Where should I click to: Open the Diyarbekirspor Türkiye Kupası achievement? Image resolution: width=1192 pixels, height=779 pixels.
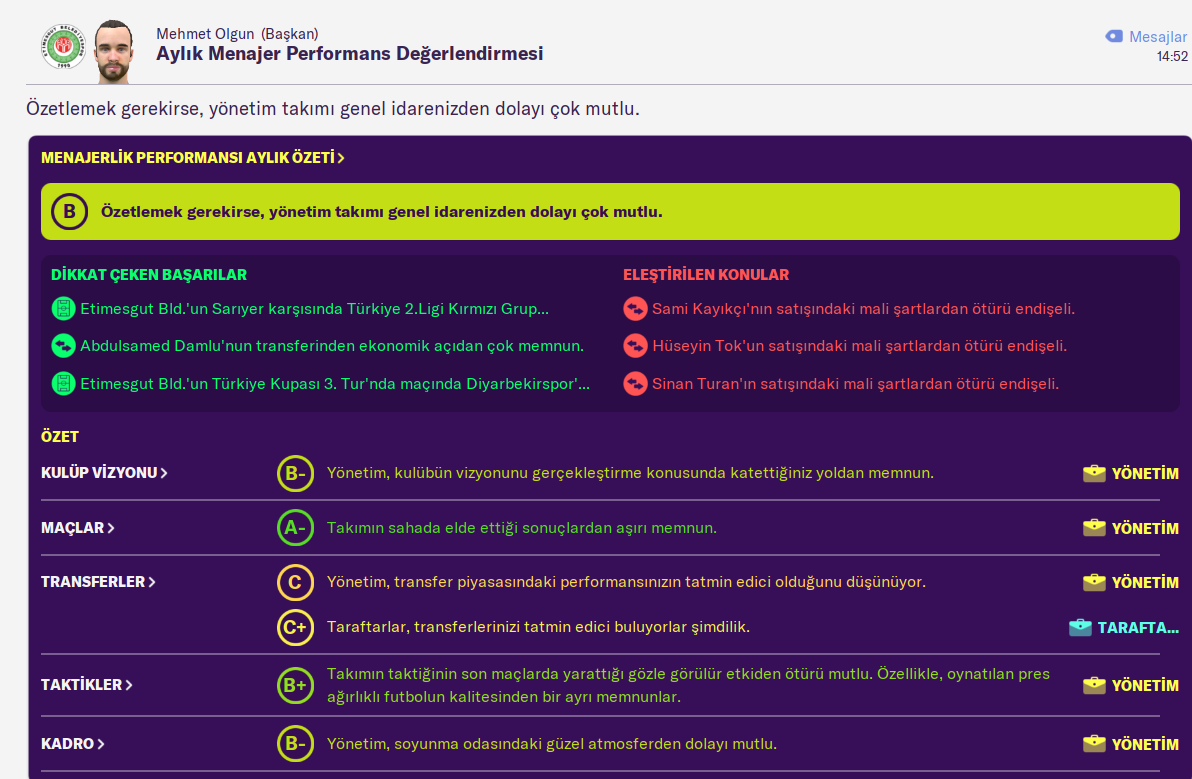tap(334, 384)
